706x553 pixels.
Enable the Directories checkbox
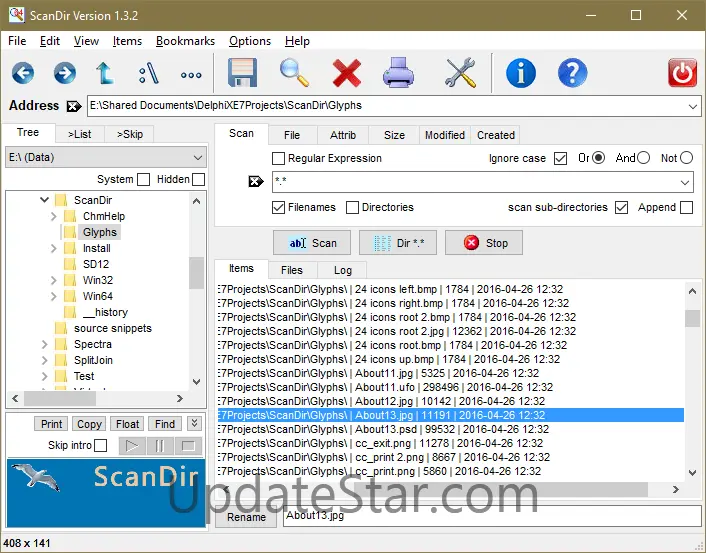coord(353,208)
